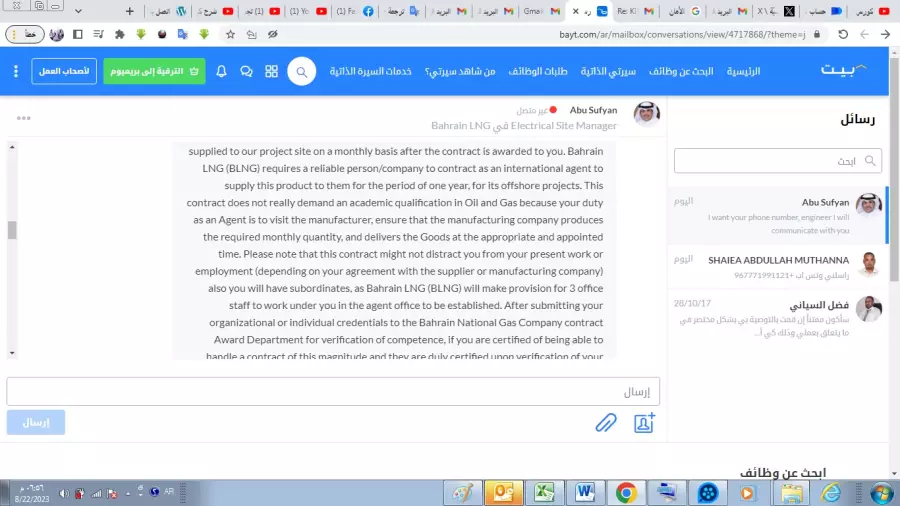Click the search magnifier in messages search box
Image resolution: width=900 pixels, height=506 pixels.
pyautogui.click(x=870, y=161)
